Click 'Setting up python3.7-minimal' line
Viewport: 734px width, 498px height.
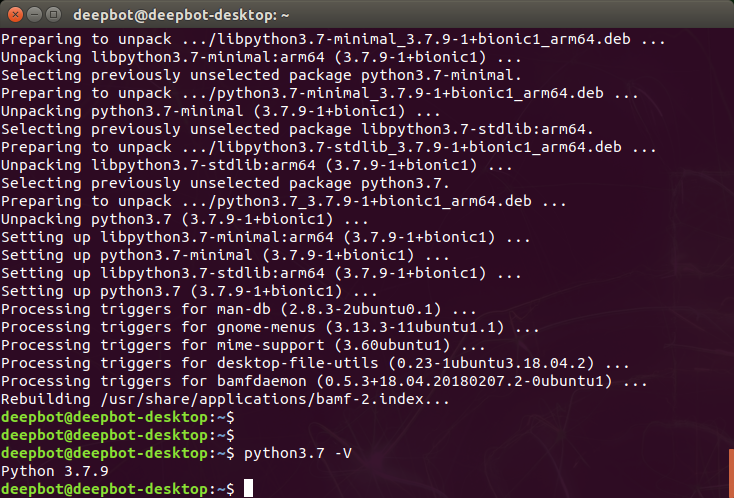225,256
